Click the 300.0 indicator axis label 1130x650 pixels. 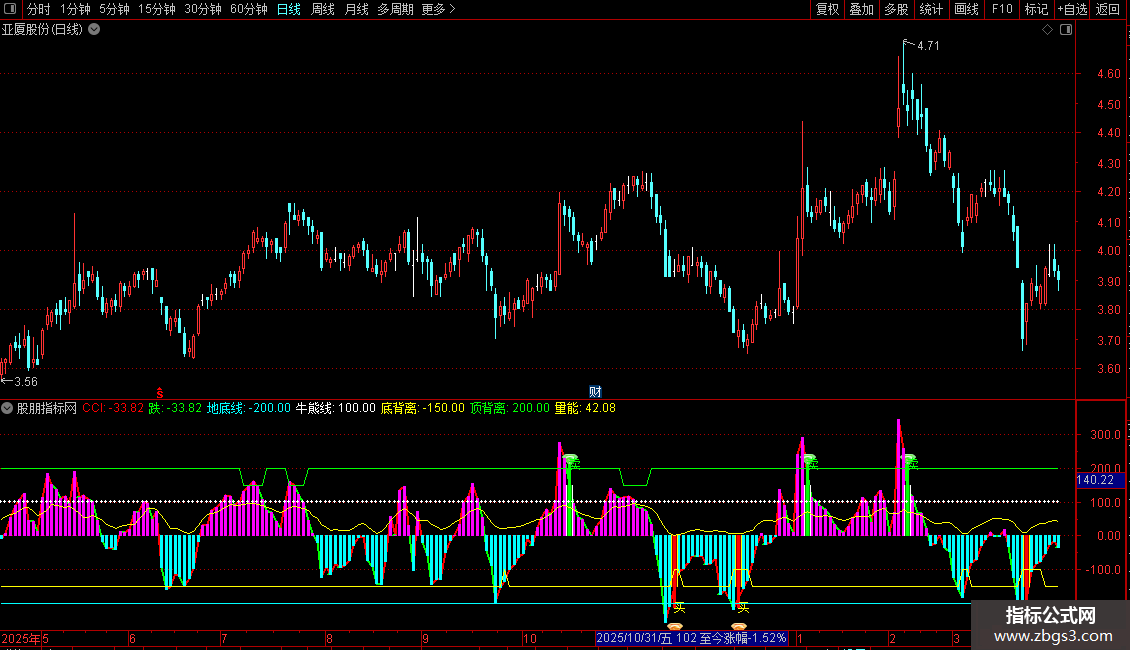1105,435
